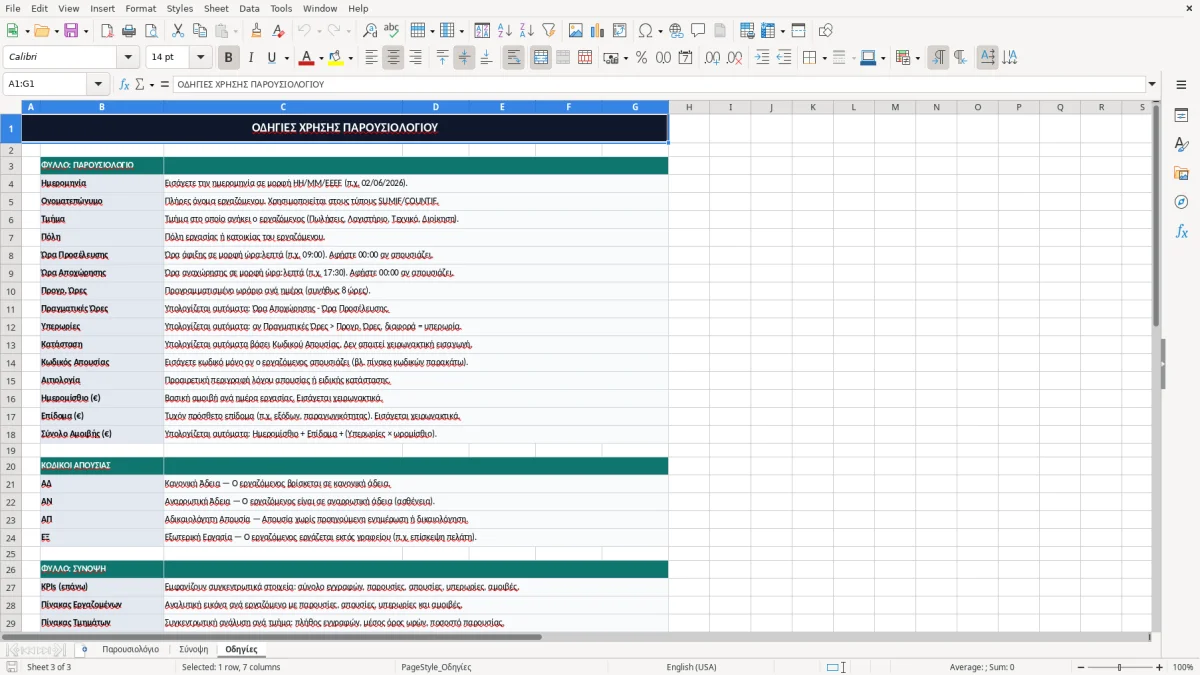Toggle Wrap Text button

514,58
